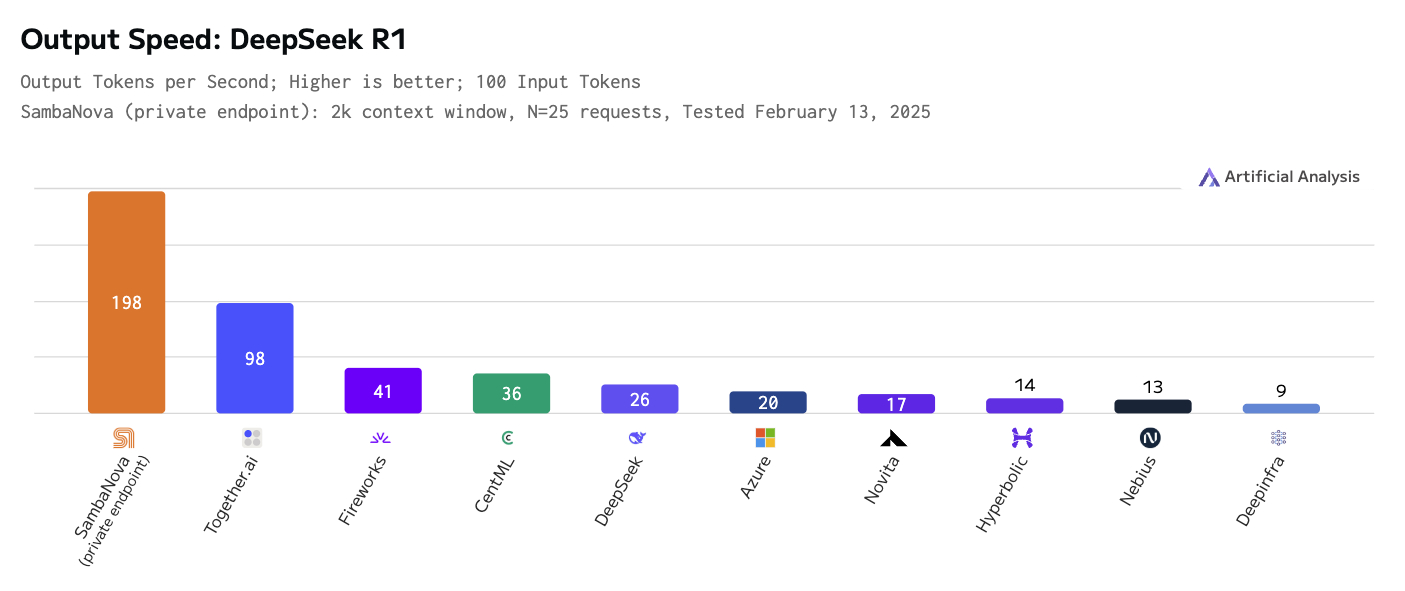Viewport: 1405px width, 591px height.
Task: Select the orange SambaNova 198 bar
Action: click(x=126, y=302)
